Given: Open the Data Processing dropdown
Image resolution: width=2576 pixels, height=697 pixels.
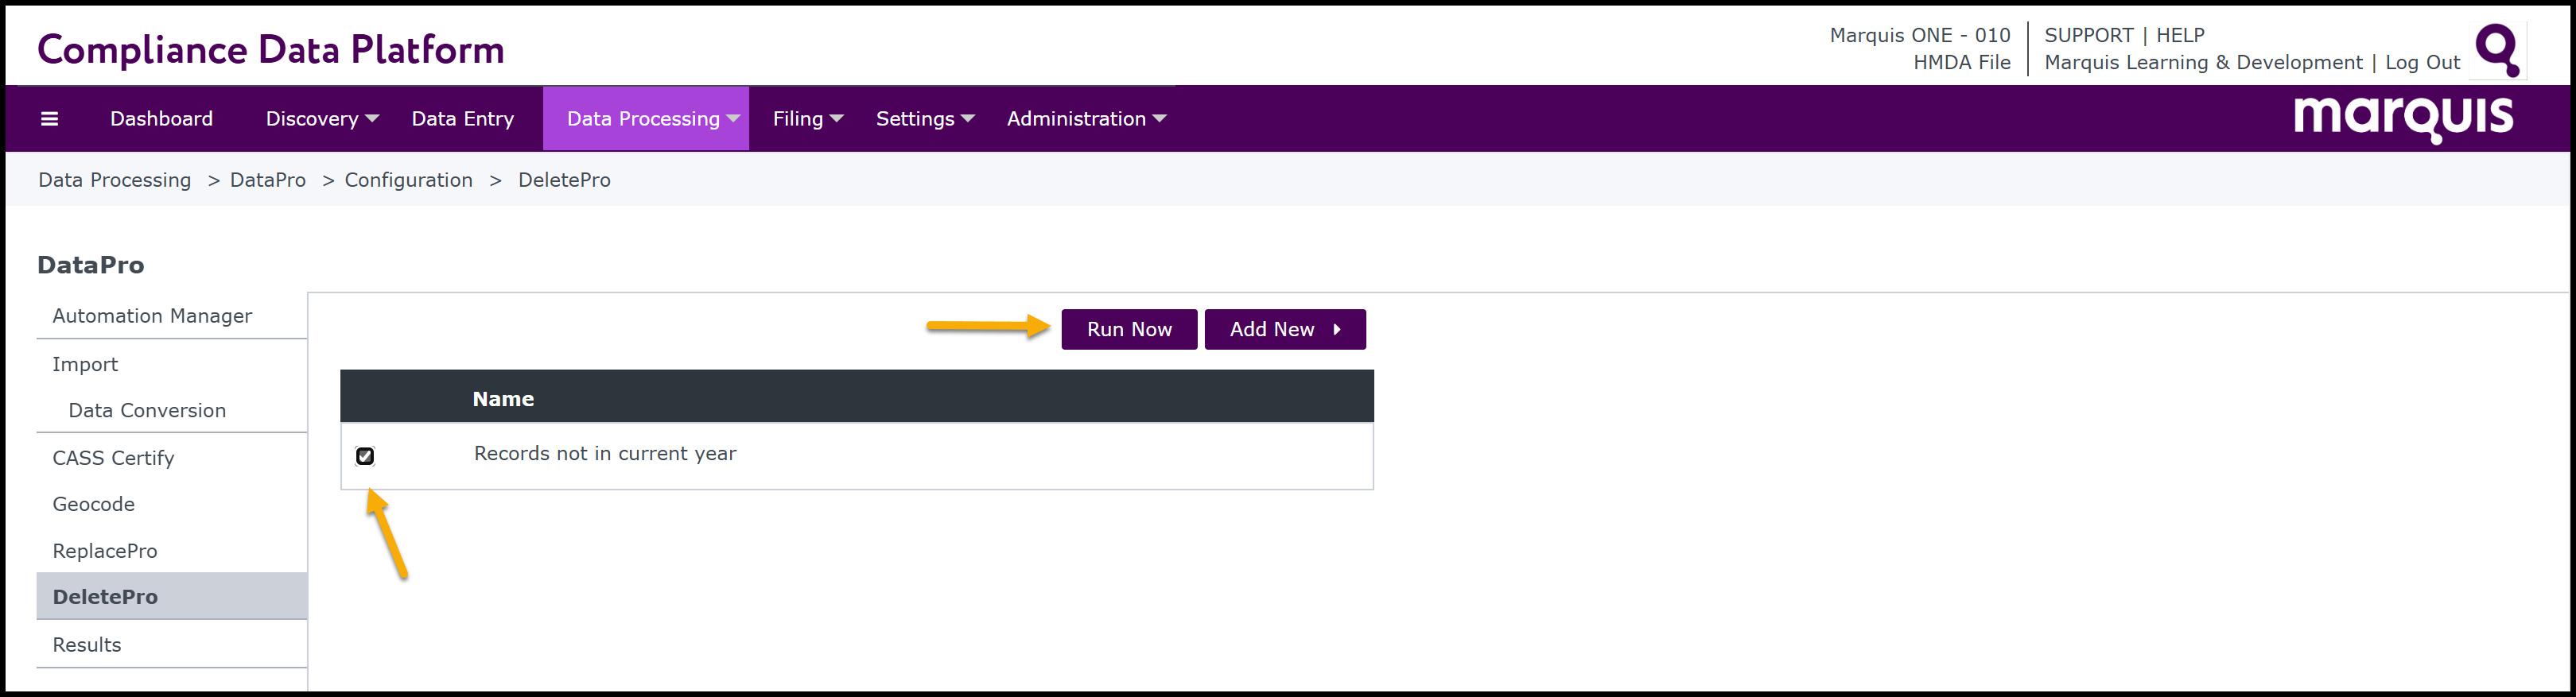Looking at the screenshot, I should pos(652,119).
